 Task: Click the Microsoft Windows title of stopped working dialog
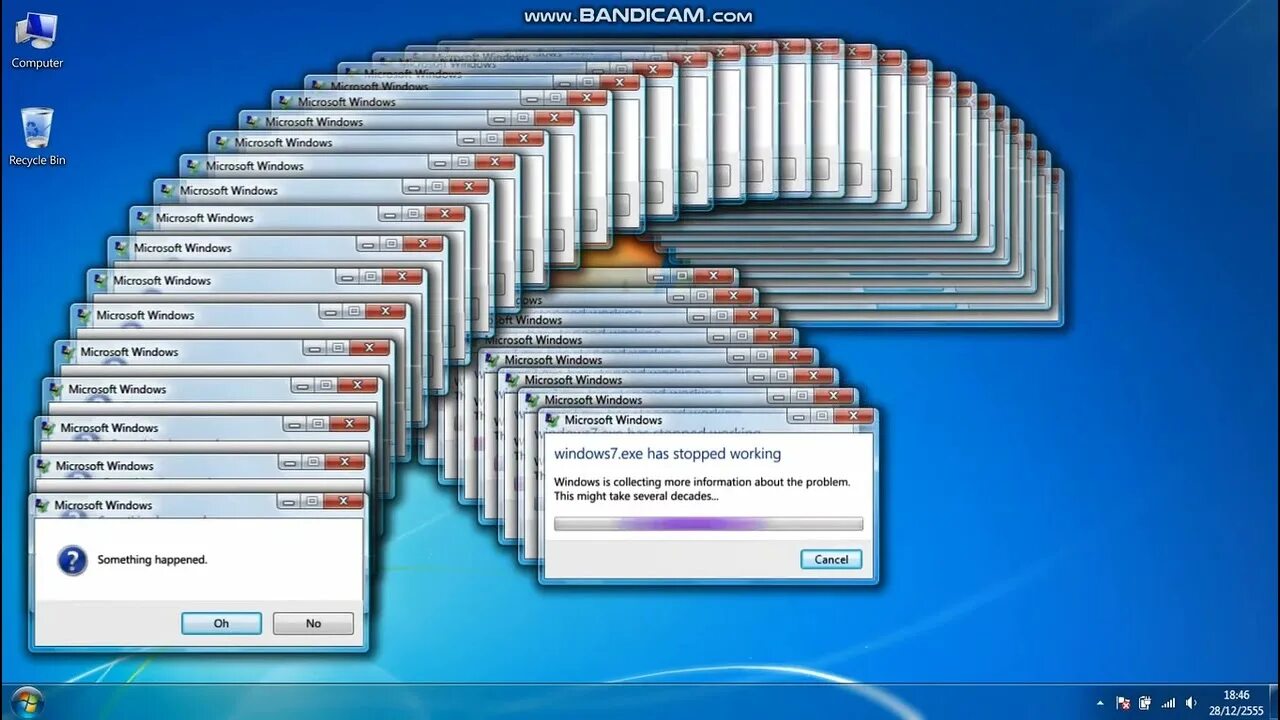tap(613, 420)
